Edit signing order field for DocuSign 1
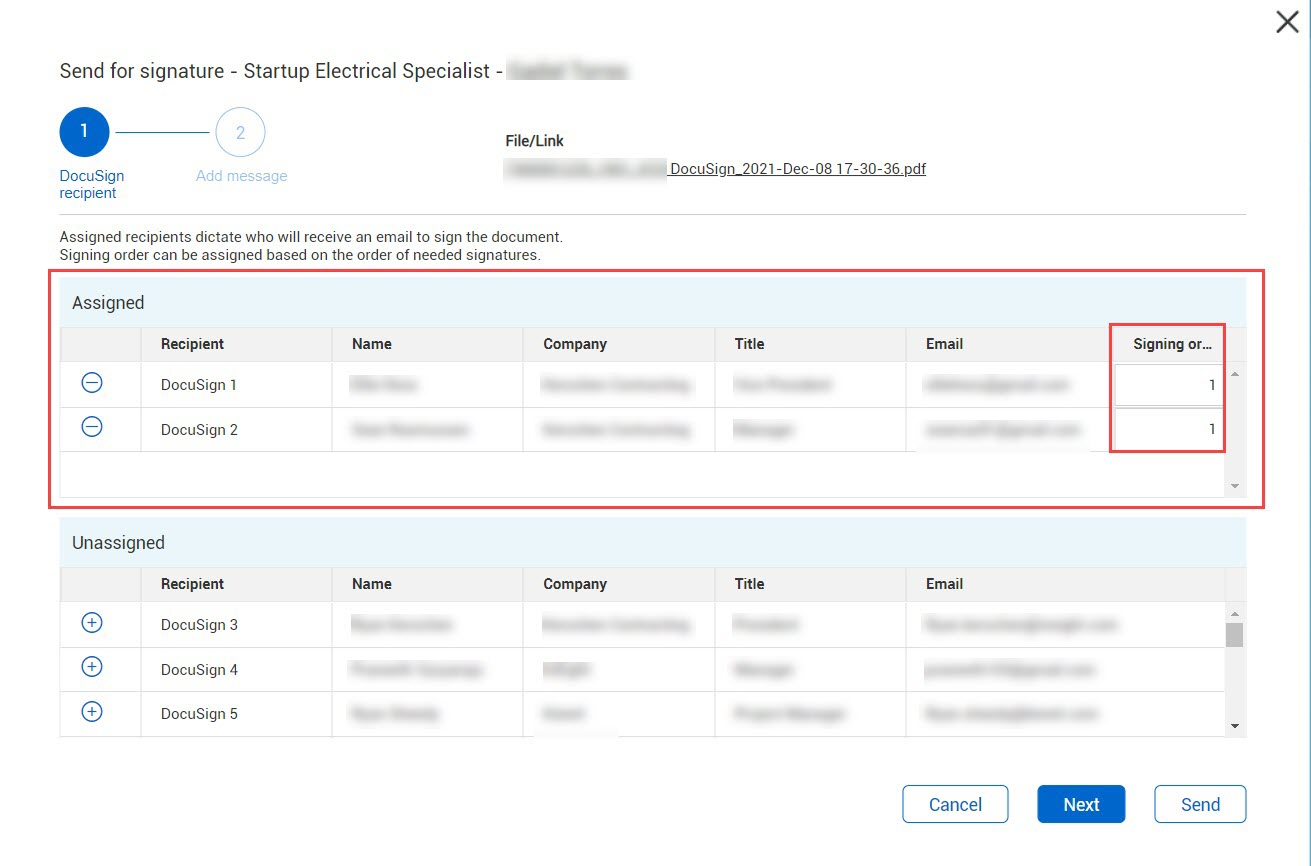The width and height of the screenshot is (1311, 866). point(1169,385)
